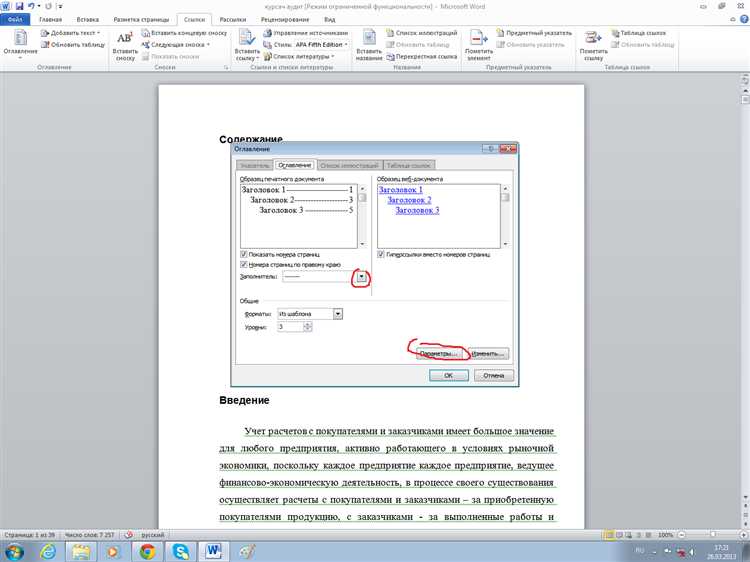Click Управление источниками
The height and width of the screenshot is (562, 750).
pyautogui.click(x=305, y=33)
